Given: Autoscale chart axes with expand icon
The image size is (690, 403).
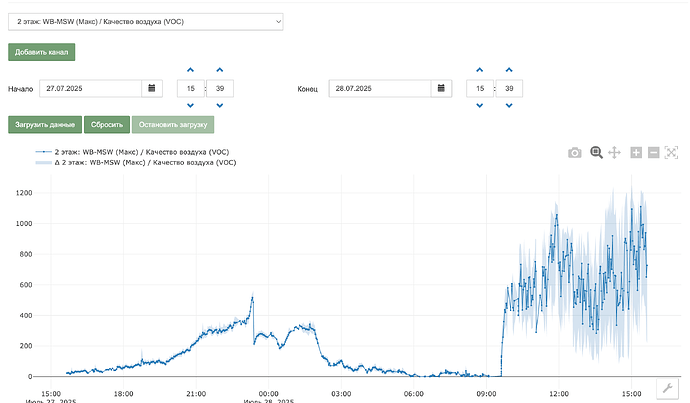Looking at the screenshot, I should 671,153.
